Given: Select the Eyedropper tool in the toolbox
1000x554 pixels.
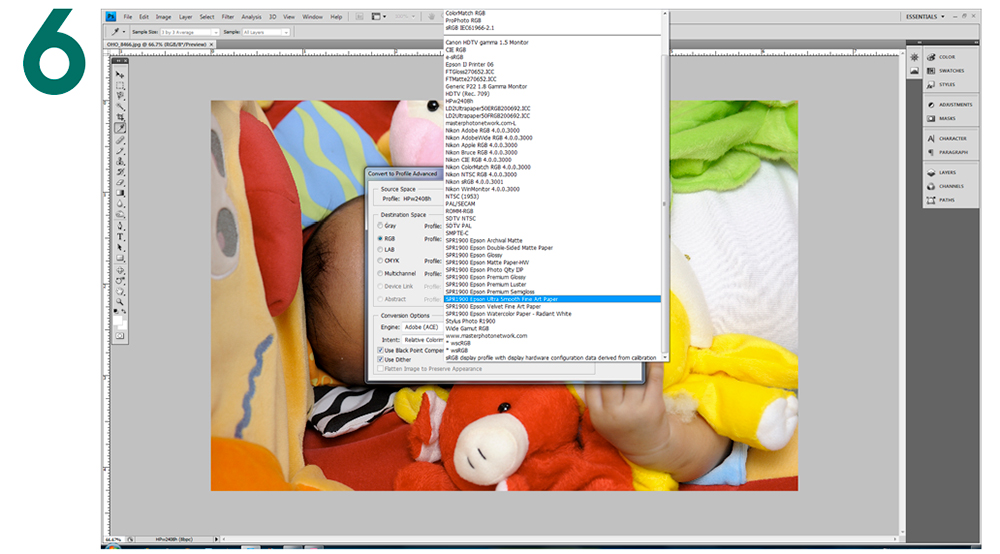Looking at the screenshot, I should (x=120, y=128).
